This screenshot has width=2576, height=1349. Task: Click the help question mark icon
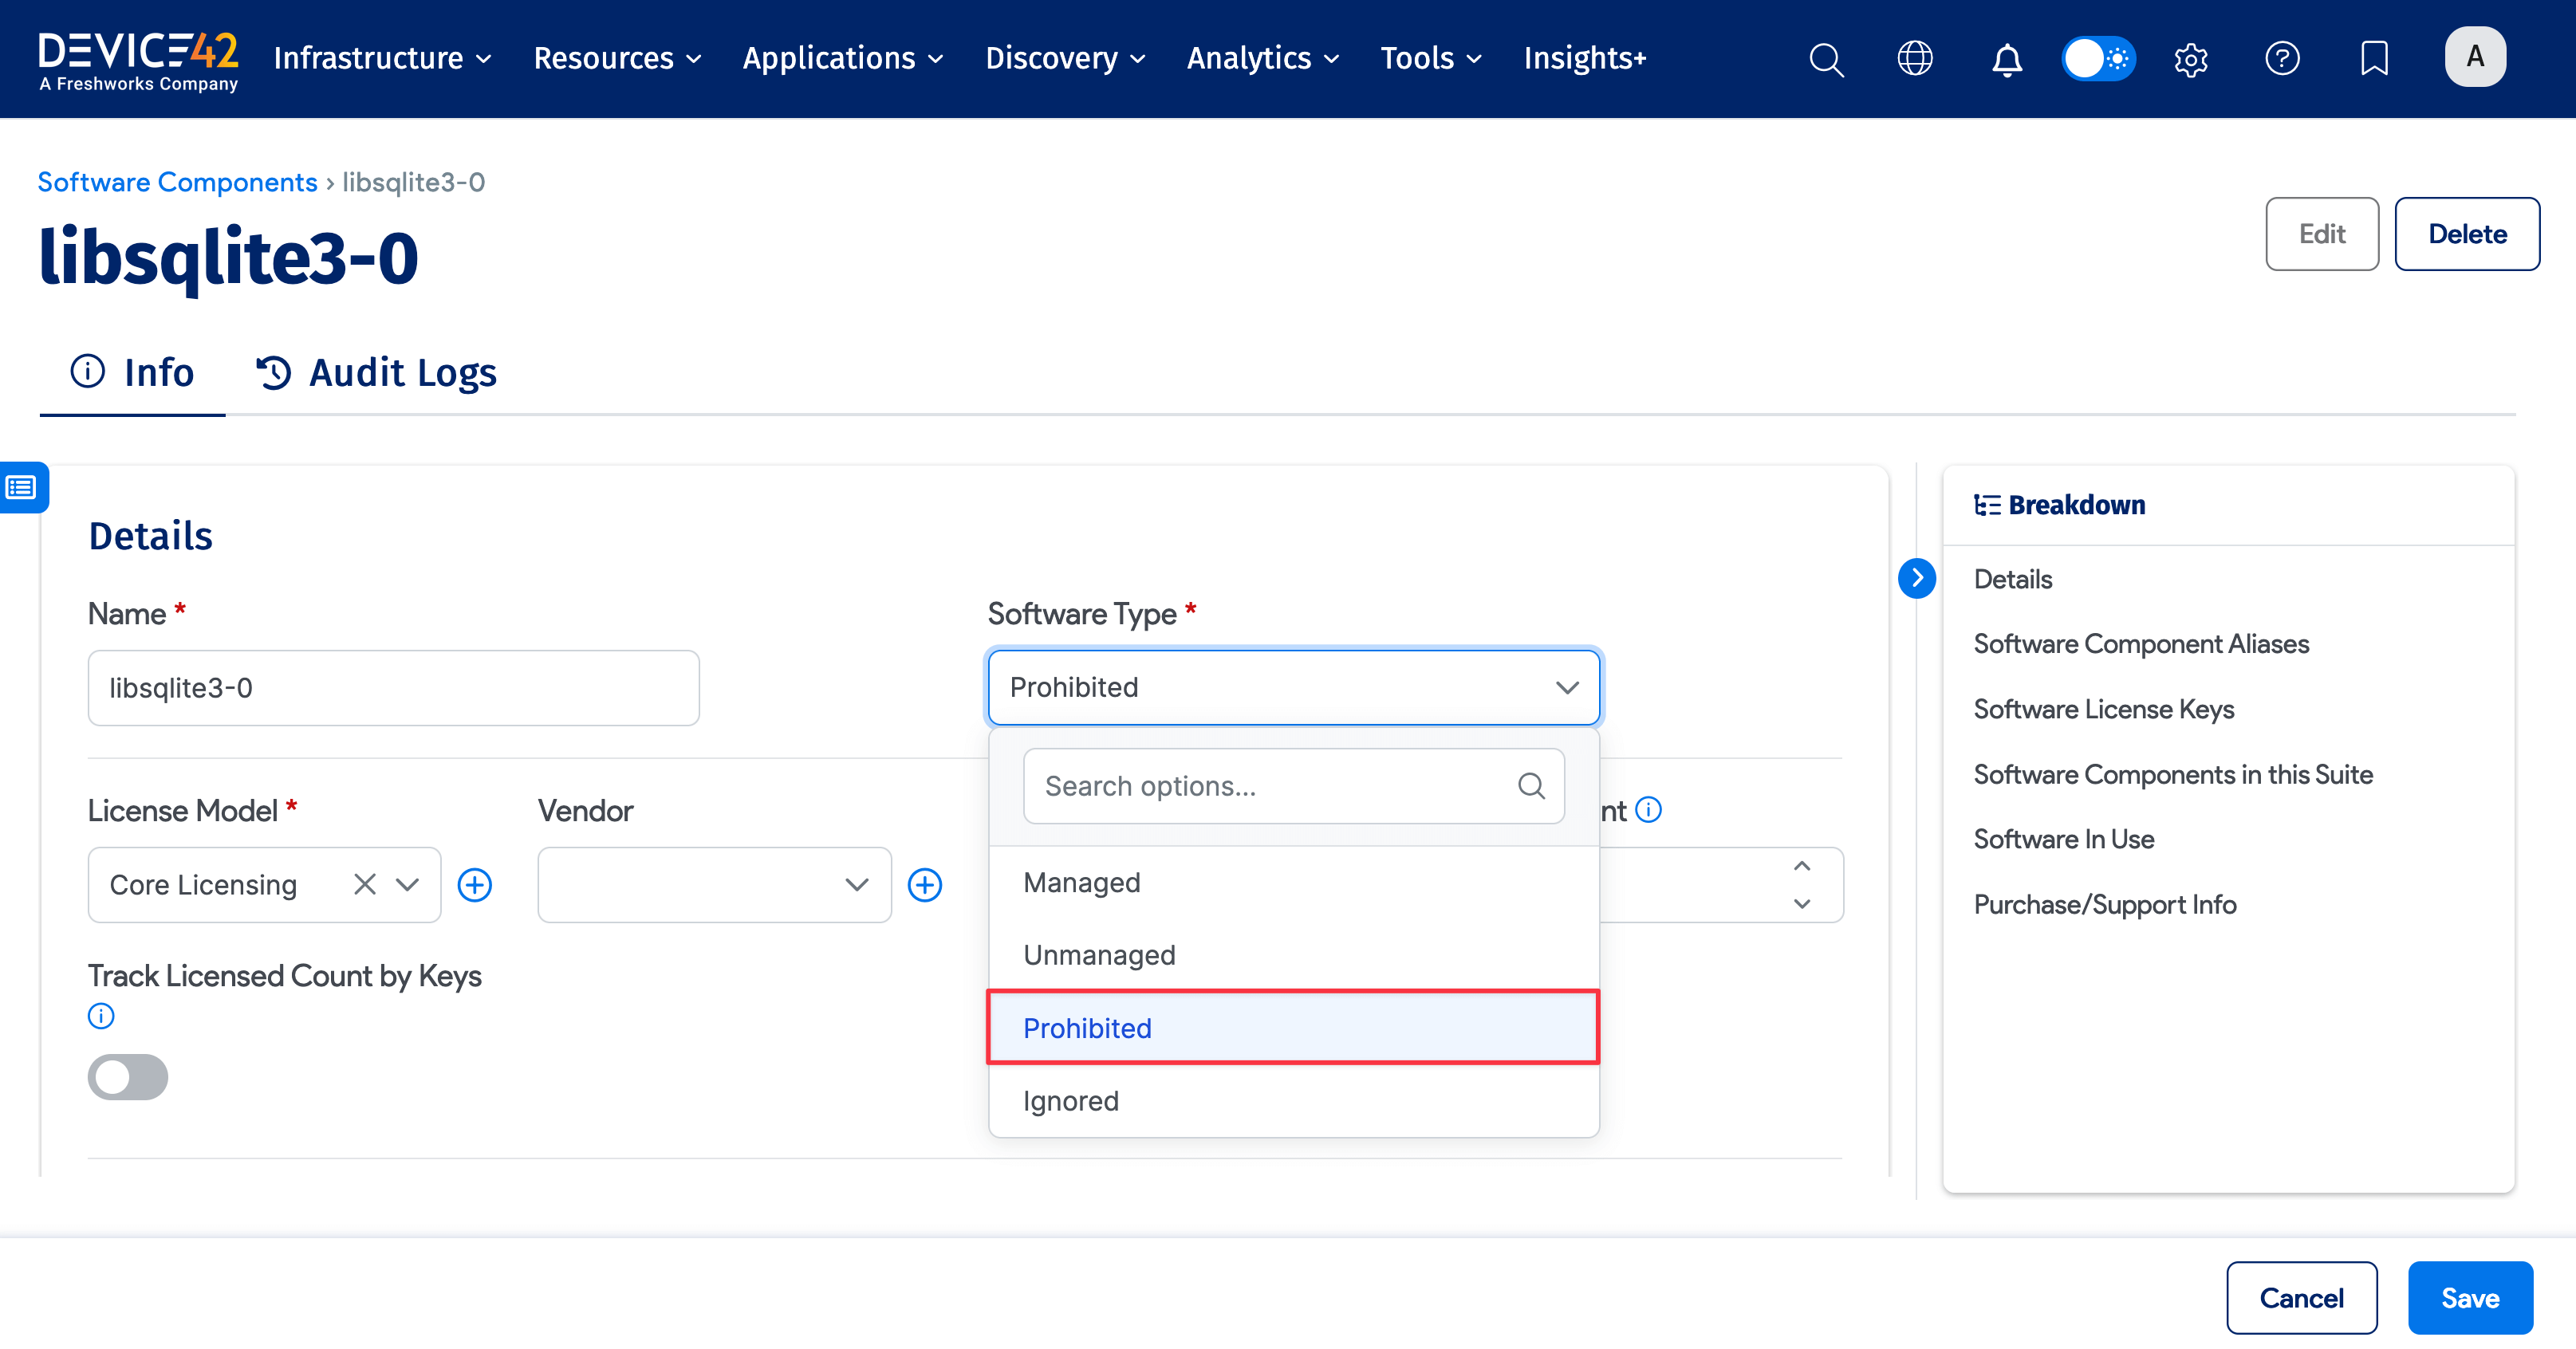point(2283,59)
